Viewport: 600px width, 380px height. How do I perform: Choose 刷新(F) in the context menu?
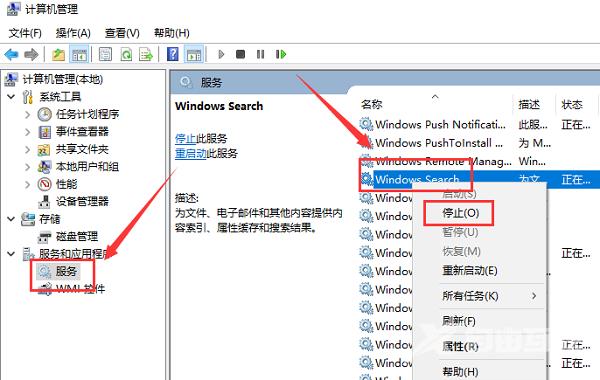coord(459,321)
